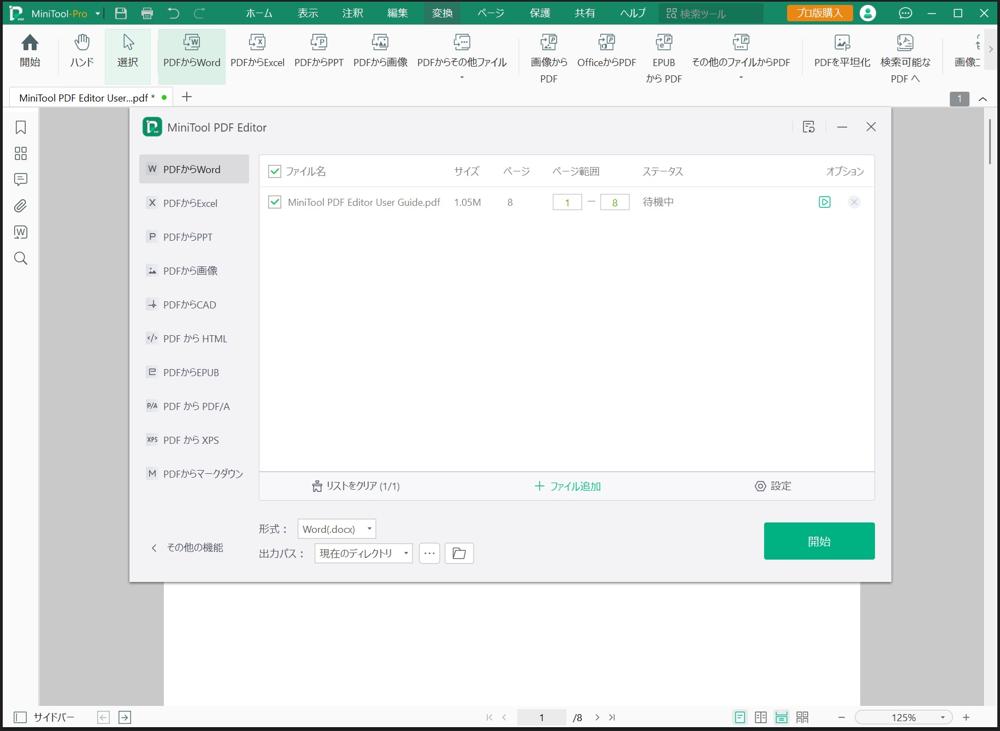Click the start page range field
This screenshot has height=731, width=1000.
coord(567,202)
